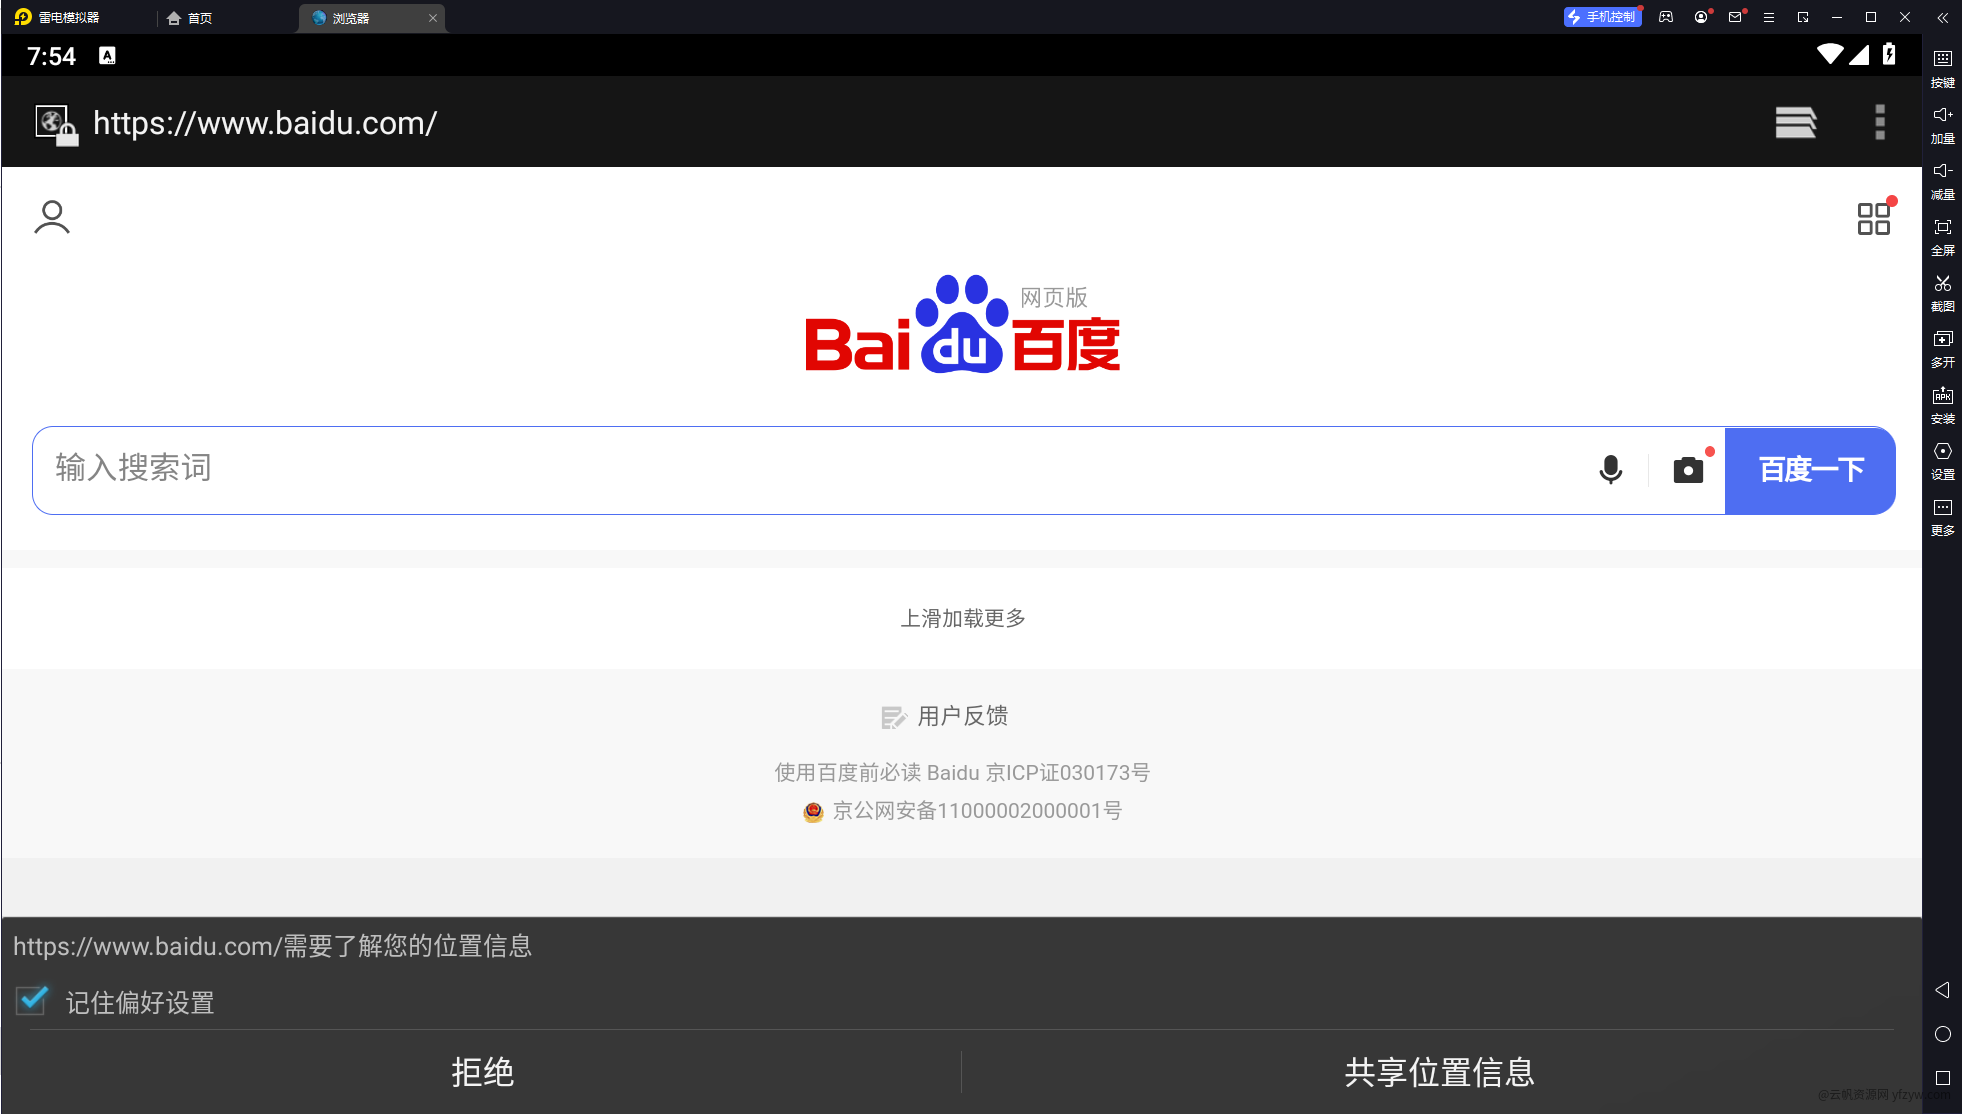Click the URL https://www.baidu.com/ address bar
This screenshot has width=1962, height=1114.
click(265, 123)
